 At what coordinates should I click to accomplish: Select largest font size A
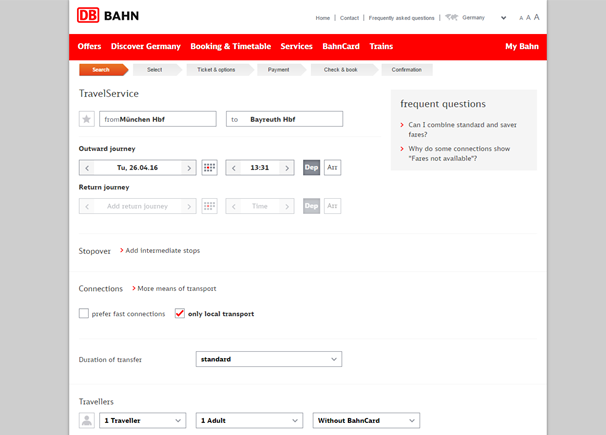(x=537, y=17)
